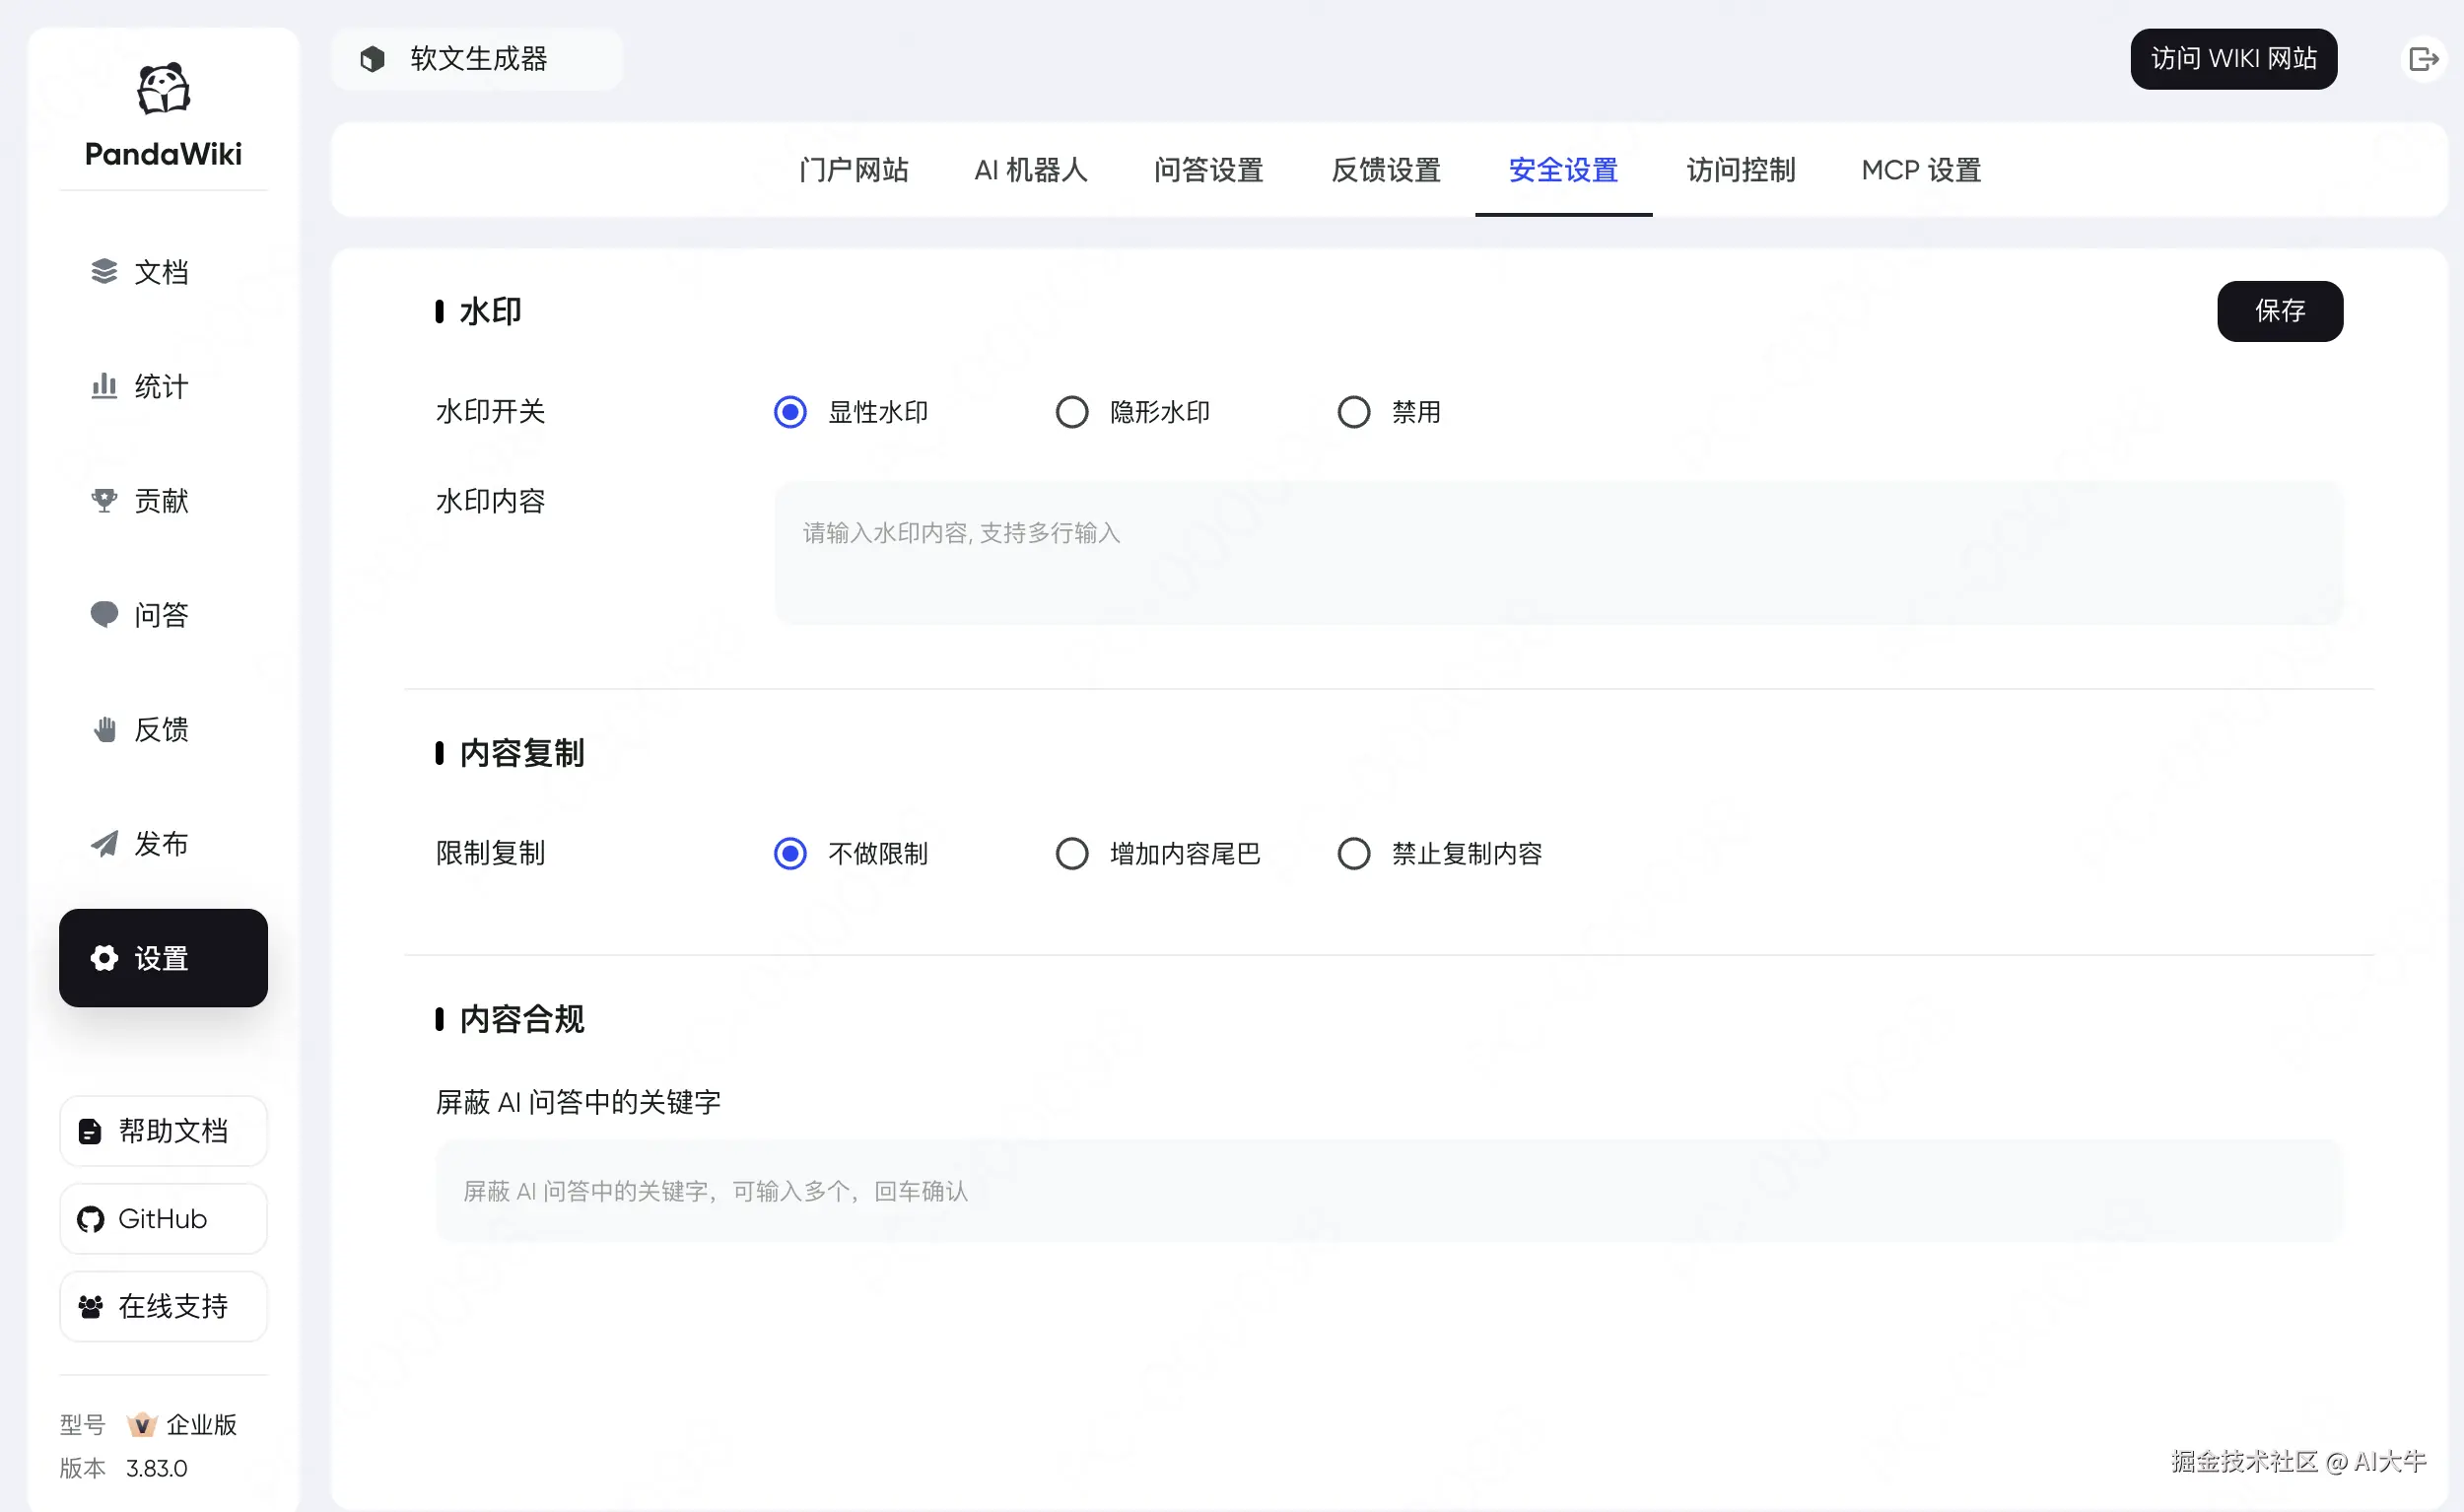
Task: Click the 贡献 trophy icon
Action: click(104, 500)
